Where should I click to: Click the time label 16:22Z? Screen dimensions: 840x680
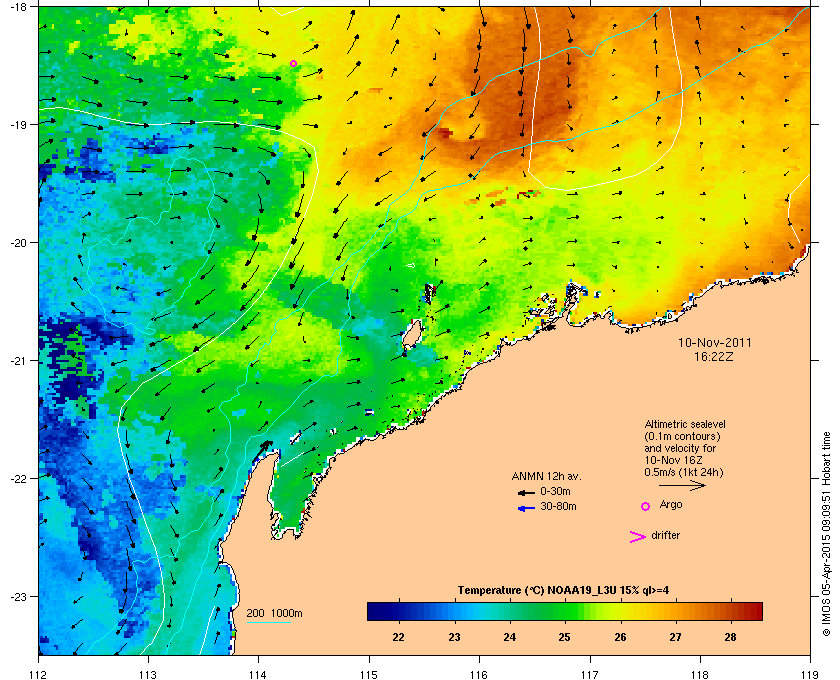pyautogui.click(x=714, y=356)
